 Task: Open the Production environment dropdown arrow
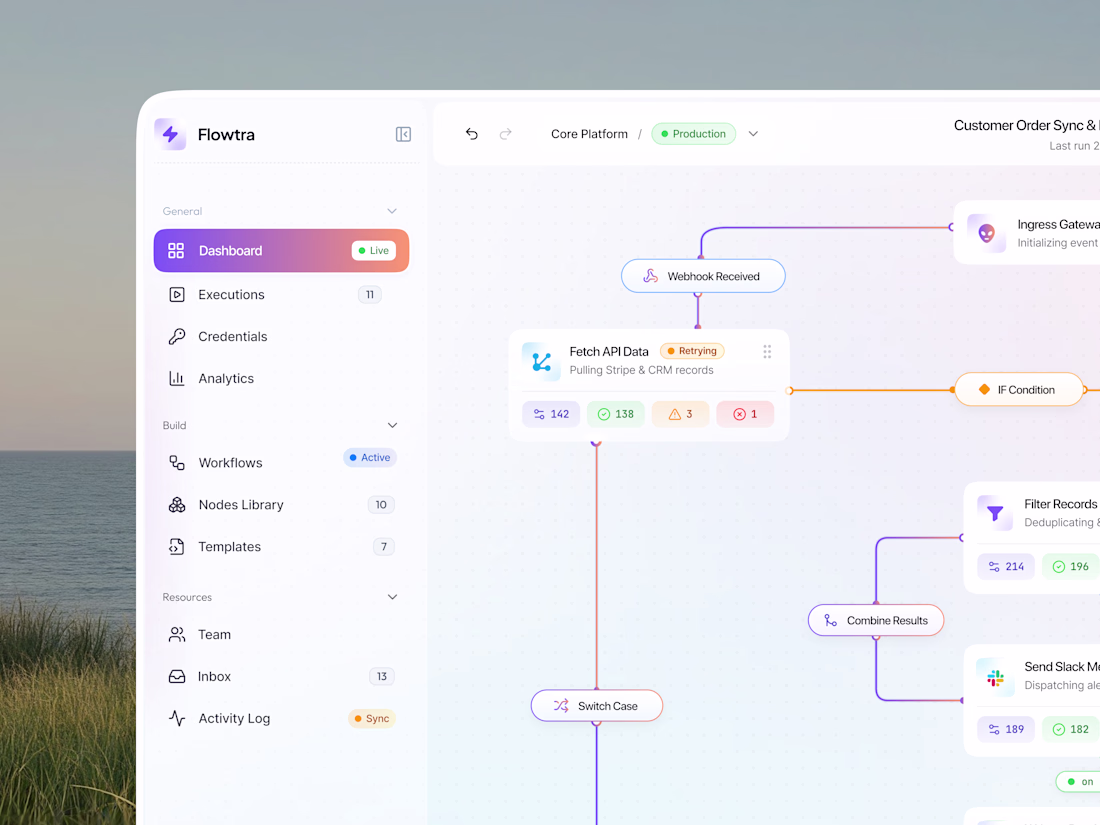coord(753,134)
